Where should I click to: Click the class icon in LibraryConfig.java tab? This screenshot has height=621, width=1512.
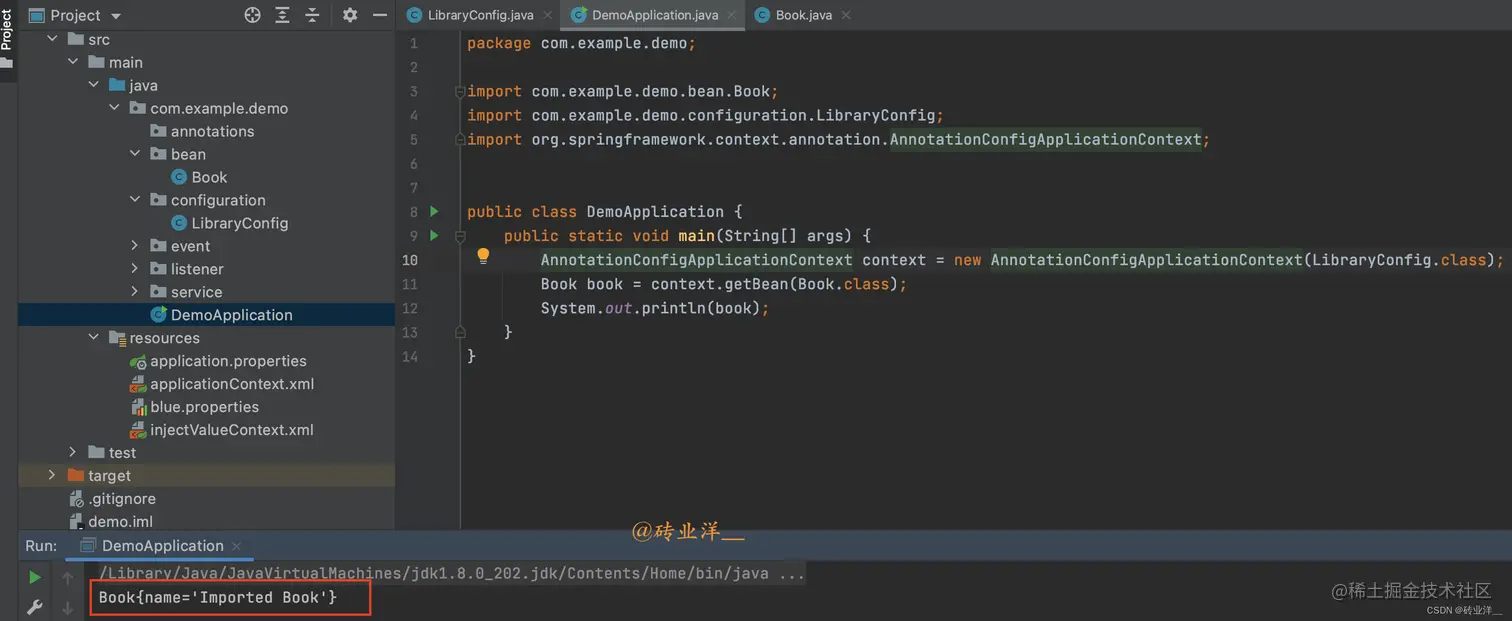[x=414, y=15]
